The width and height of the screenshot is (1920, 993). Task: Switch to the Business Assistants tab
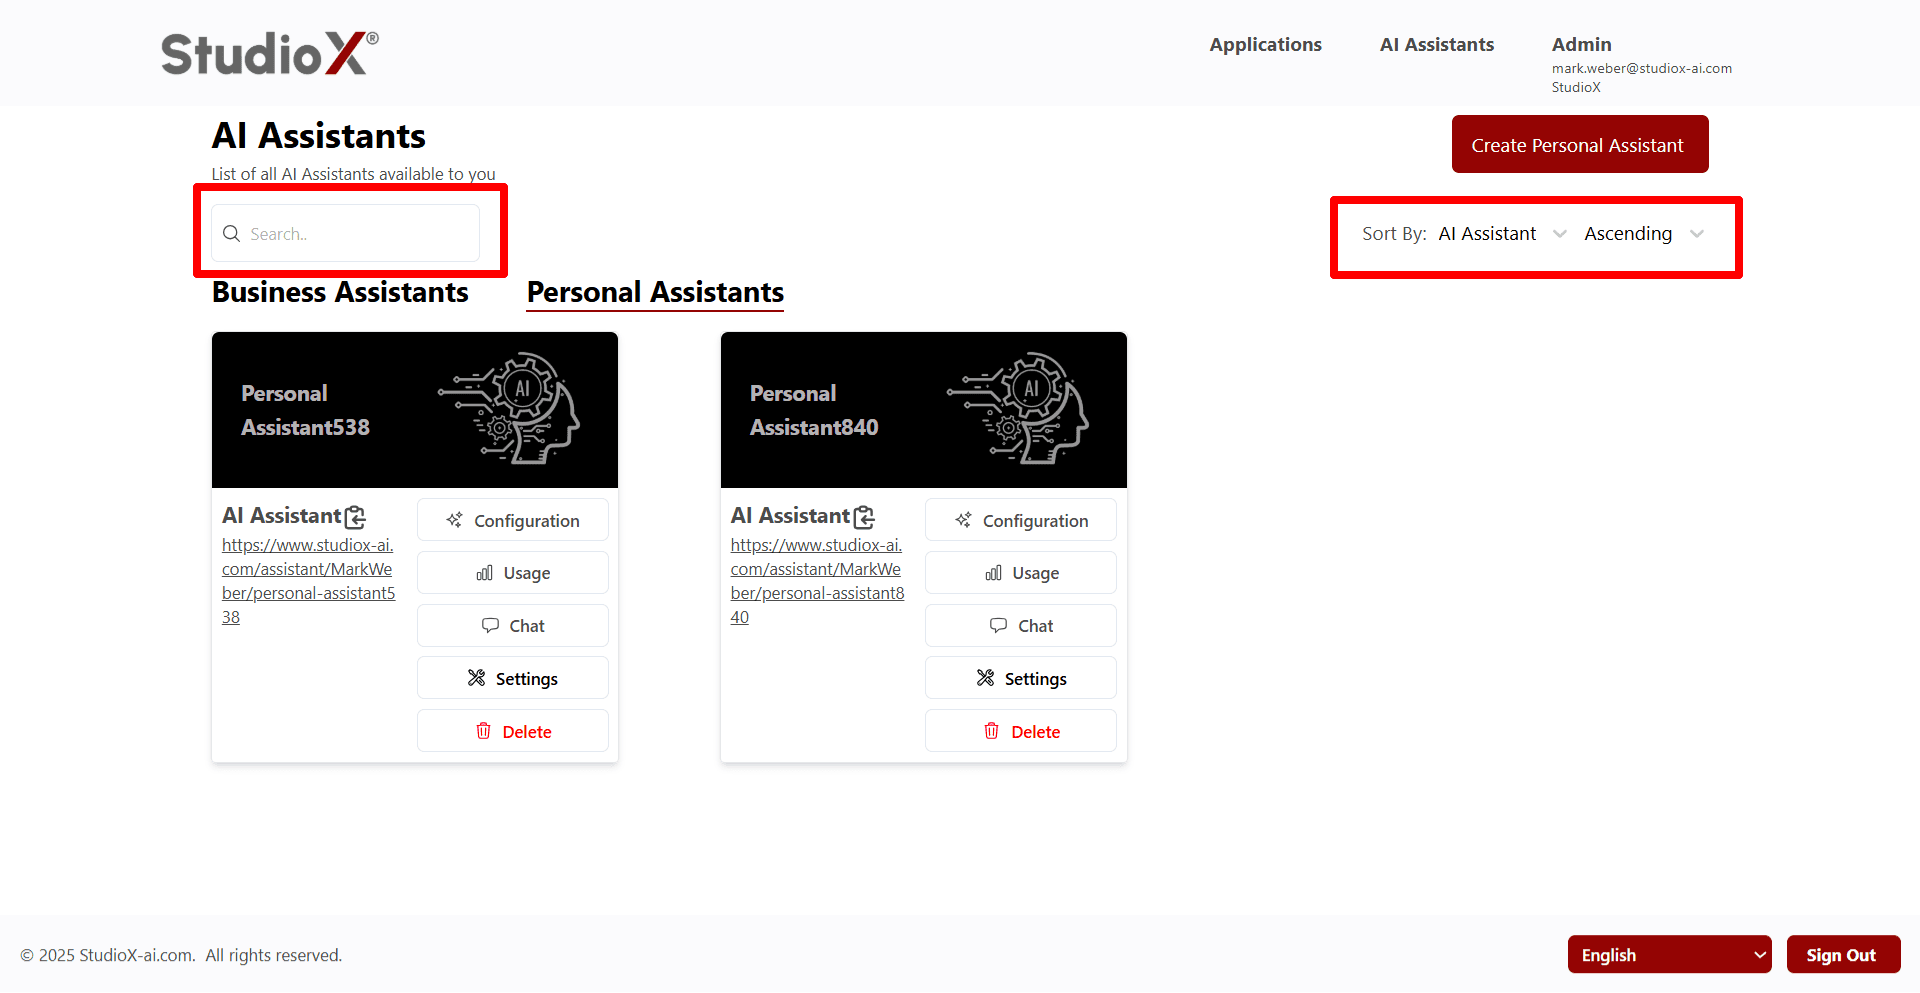tap(340, 292)
